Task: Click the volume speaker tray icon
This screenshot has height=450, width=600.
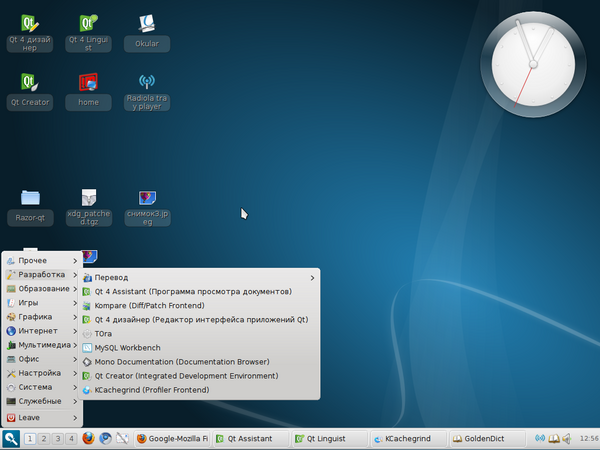Action: tap(567, 438)
